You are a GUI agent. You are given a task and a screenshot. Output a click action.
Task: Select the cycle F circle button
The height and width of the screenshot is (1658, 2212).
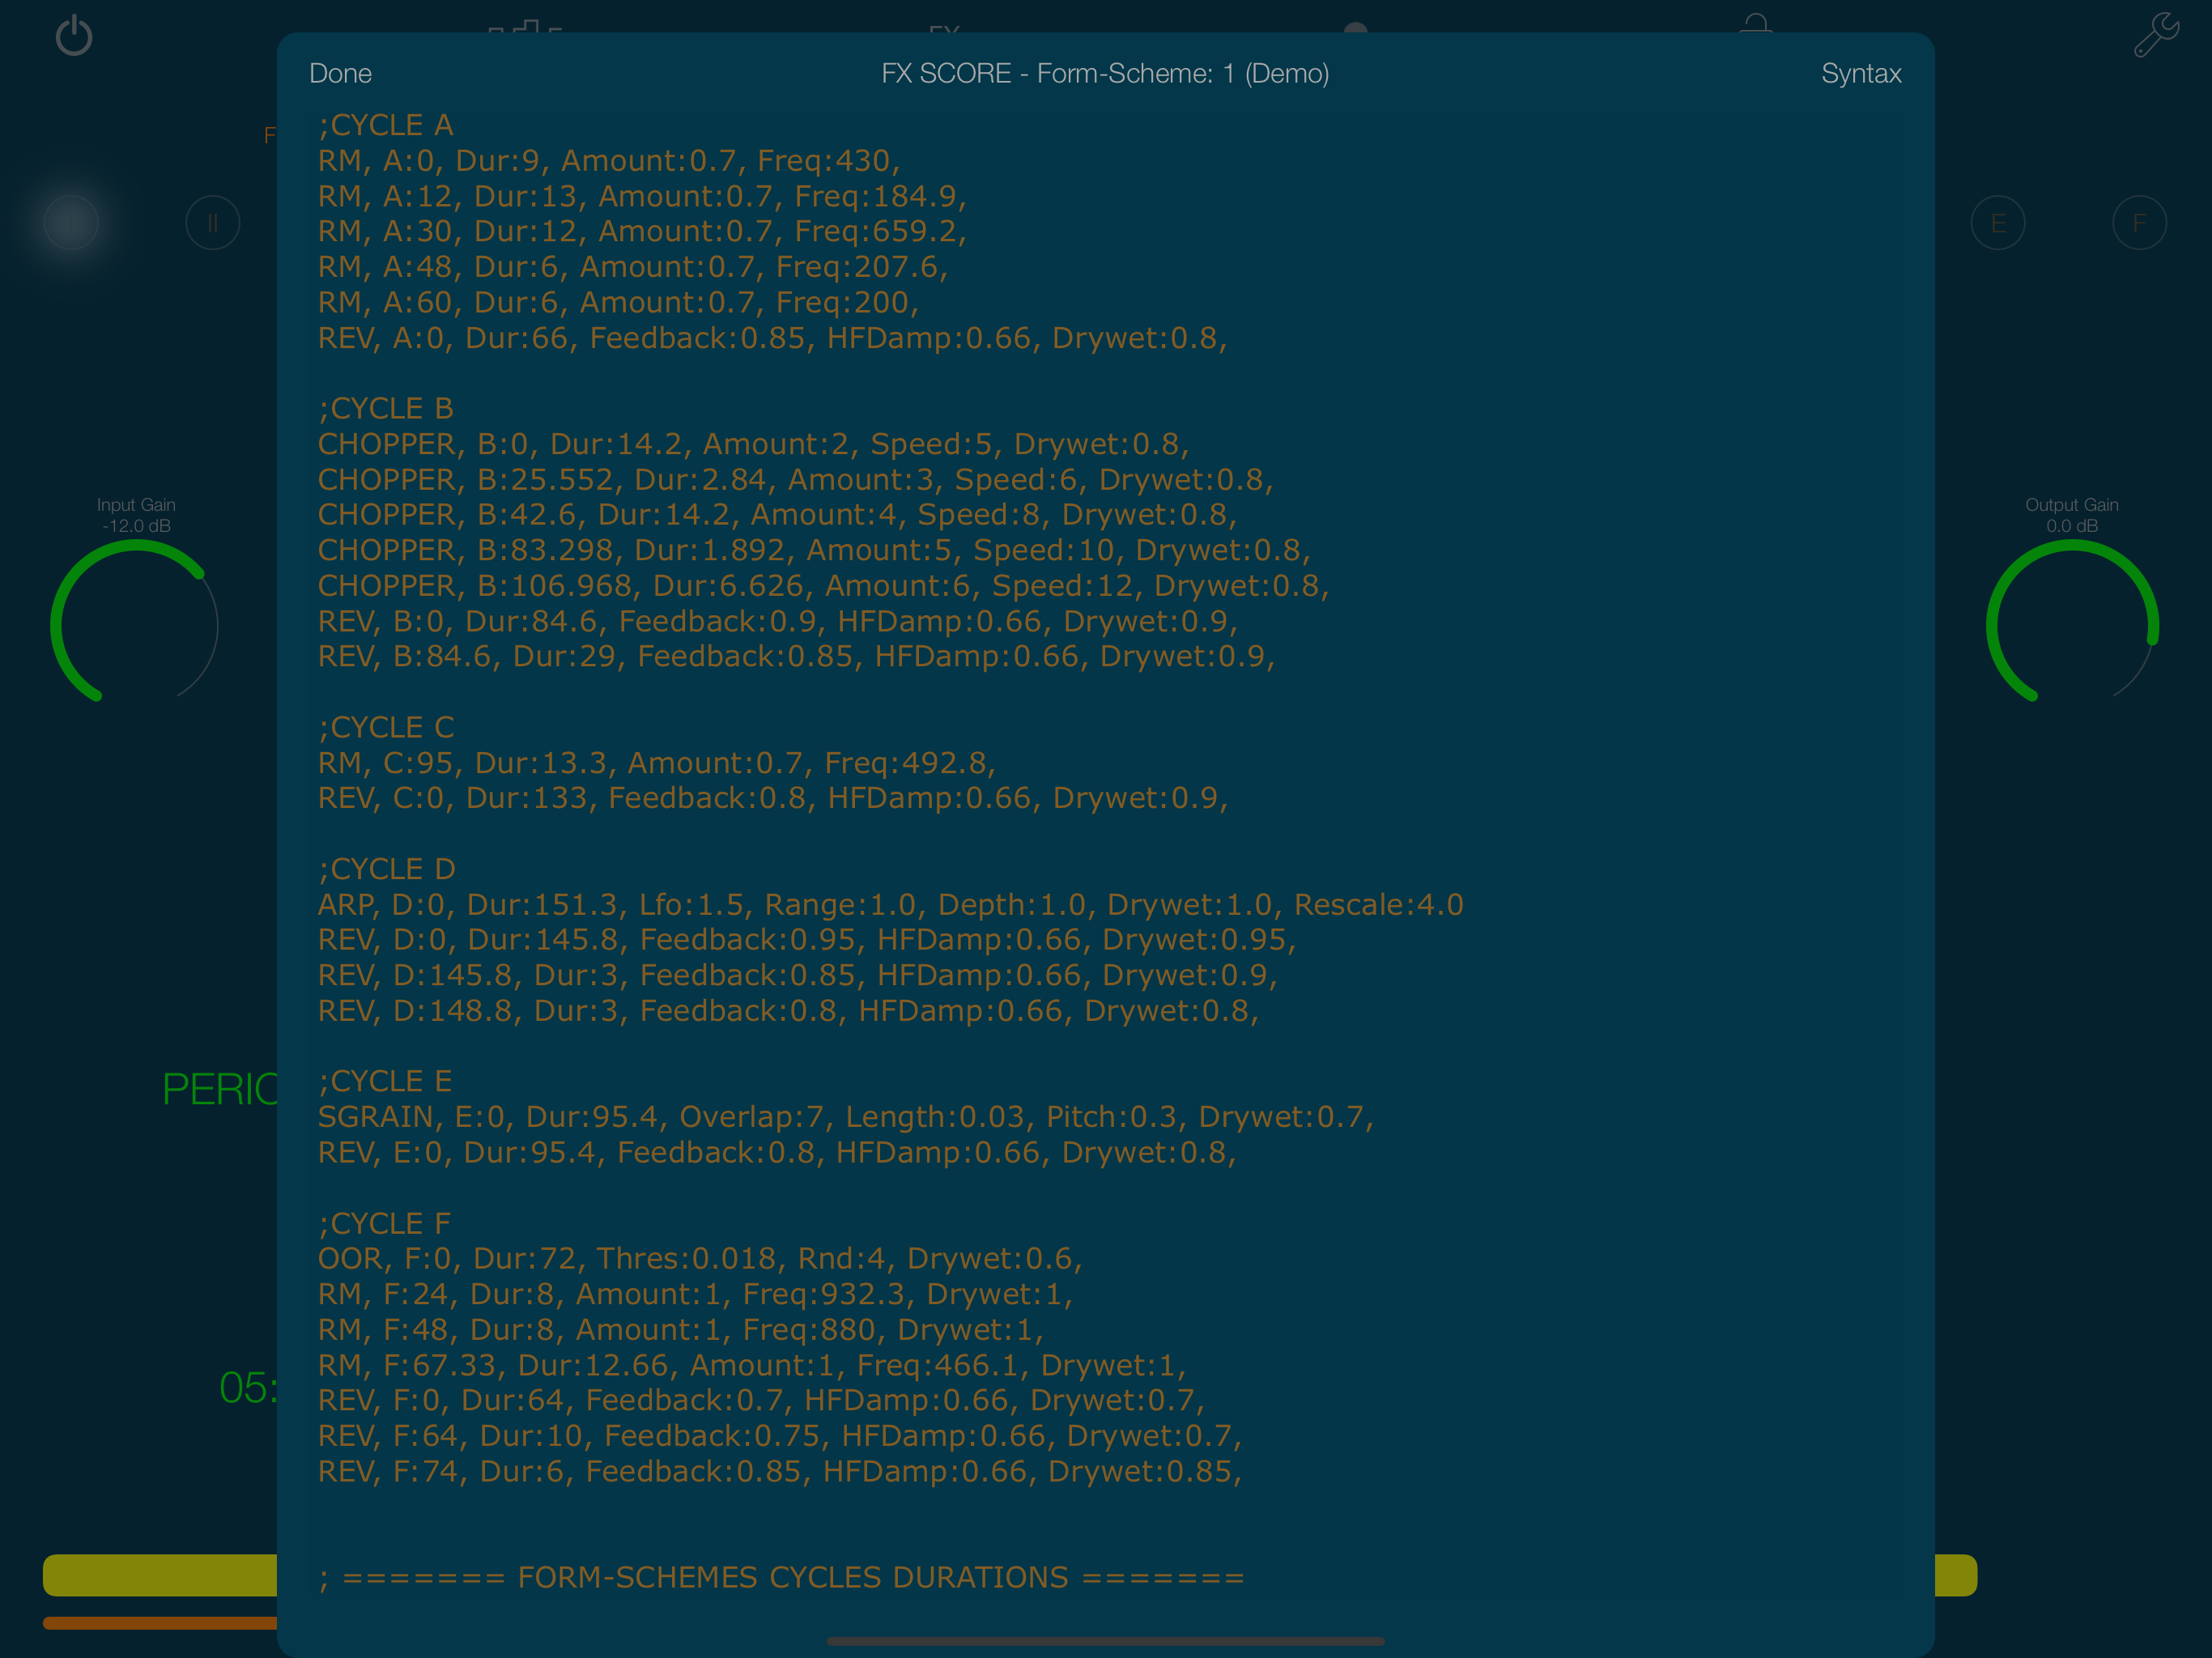click(2139, 222)
